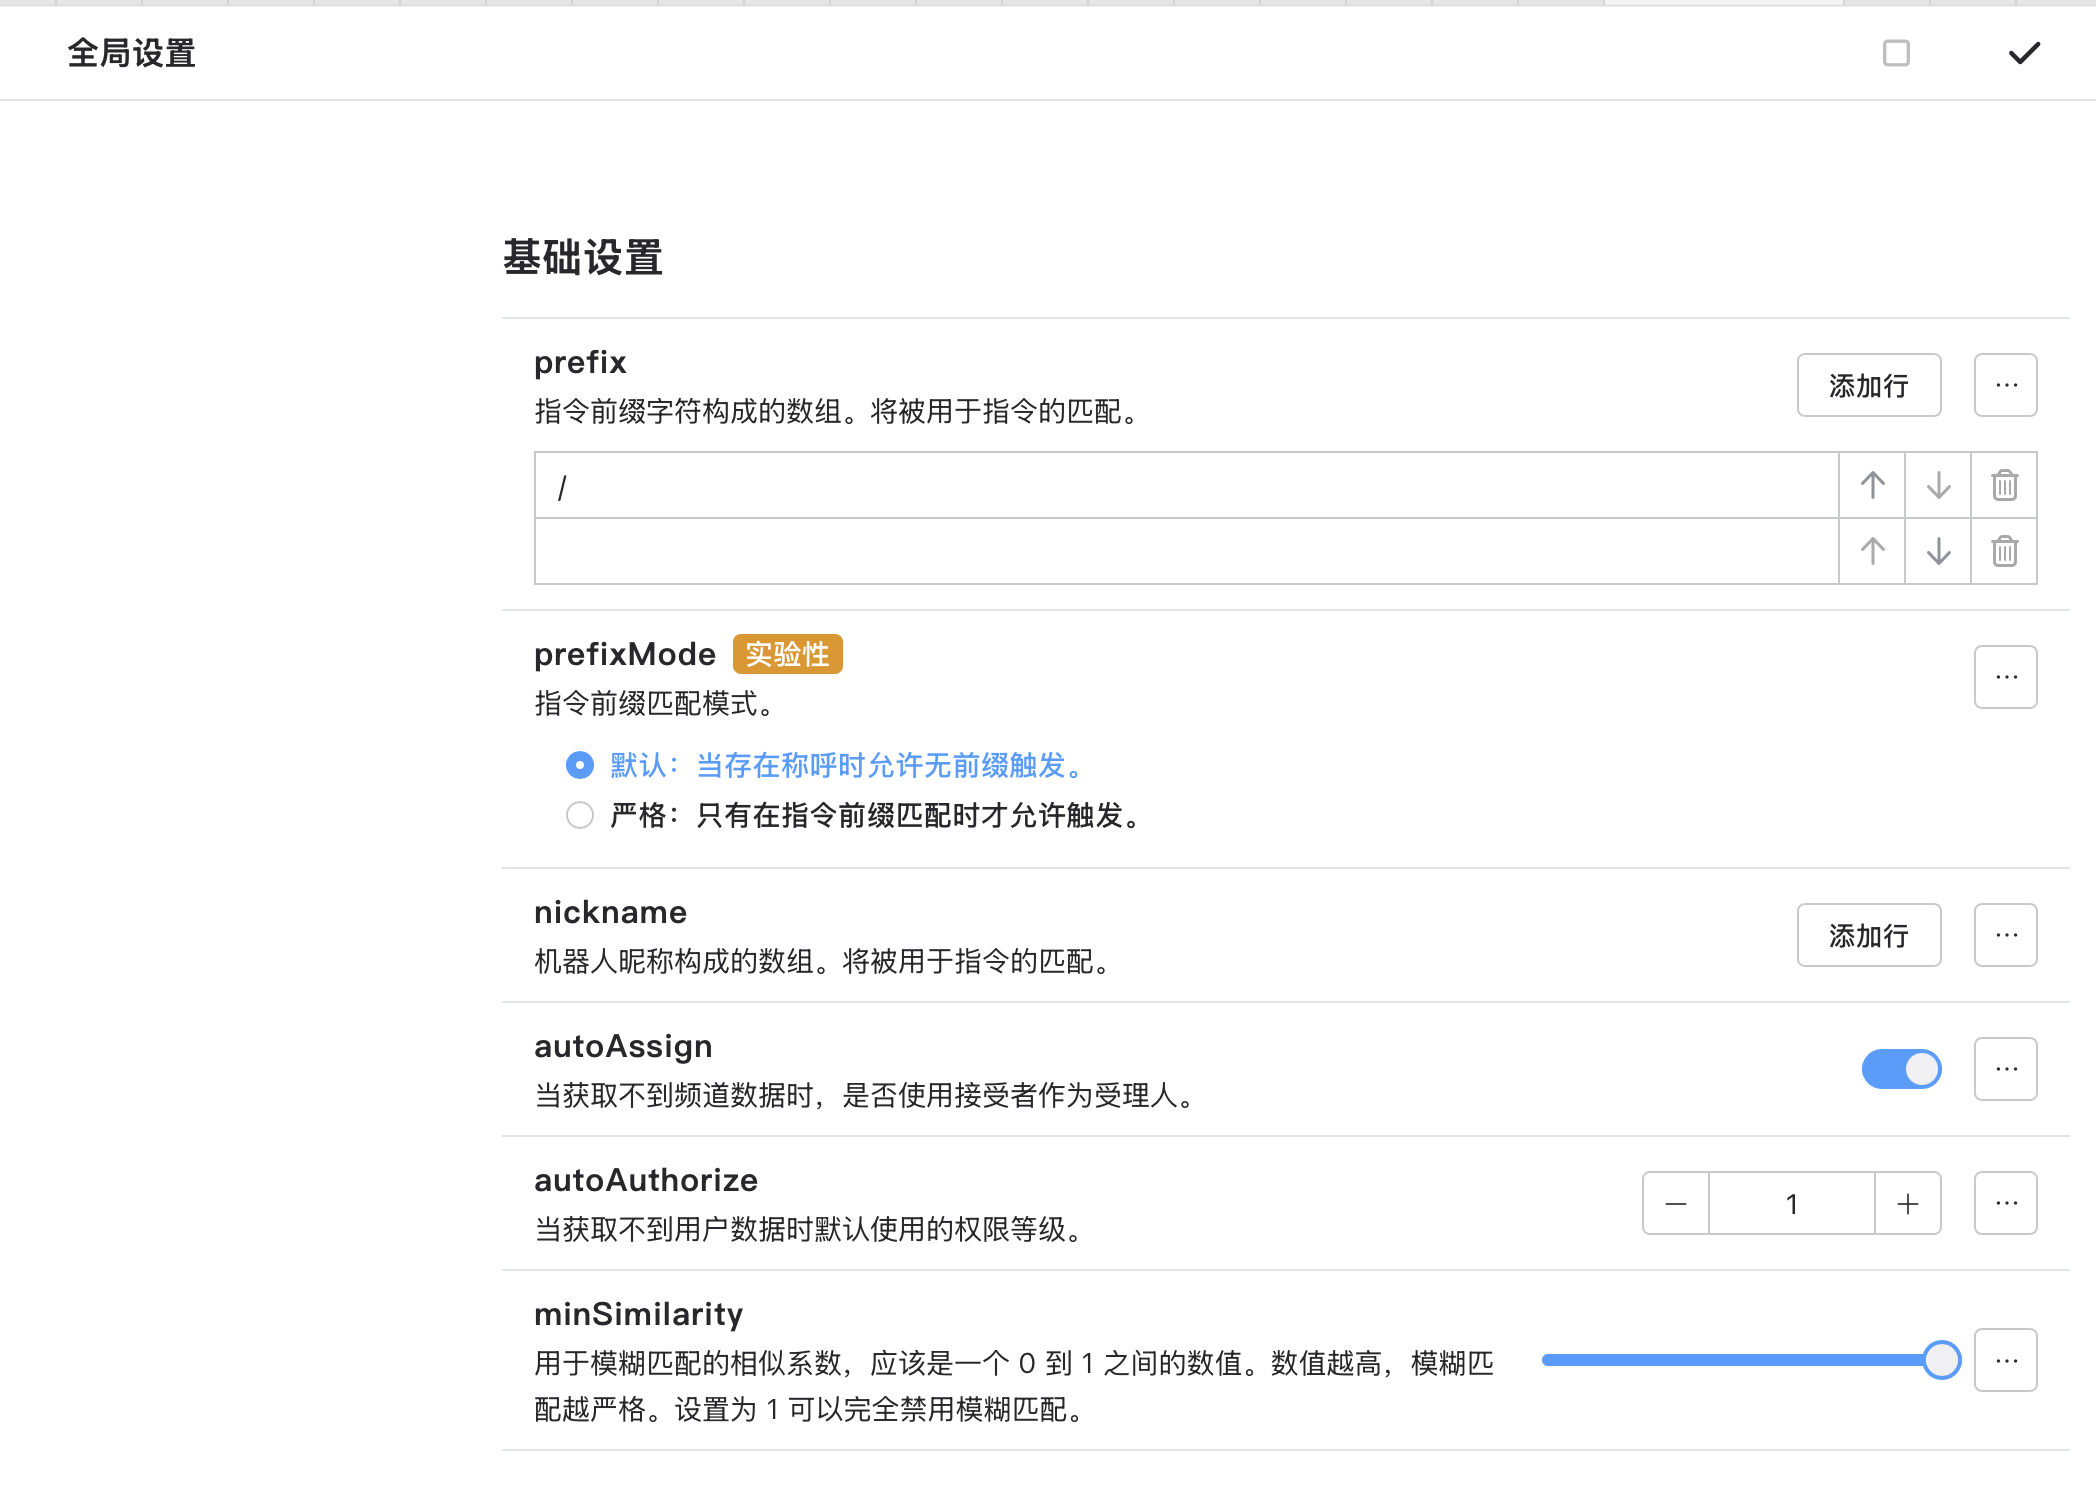
Task: Click 添加行 button for prefix
Action: pyautogui.click(x=1868, y=385)
